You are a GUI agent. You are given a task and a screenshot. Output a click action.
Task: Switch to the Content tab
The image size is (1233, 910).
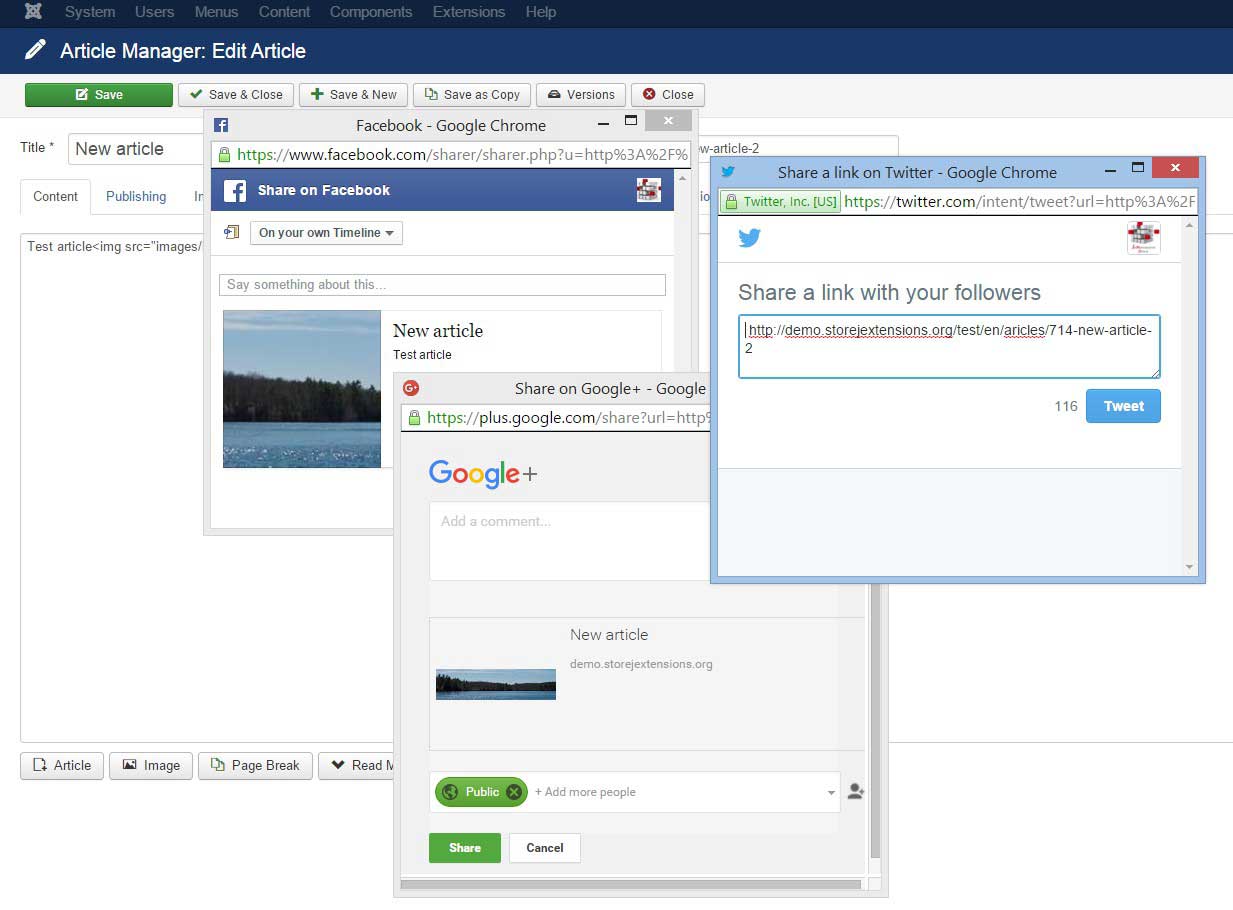click(55, 196)
